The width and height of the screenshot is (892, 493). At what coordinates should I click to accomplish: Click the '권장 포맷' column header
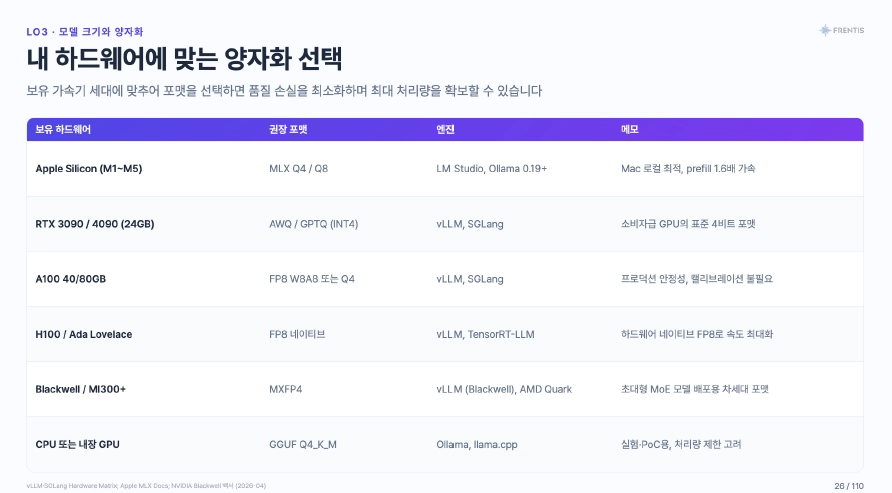pos(288,130)
